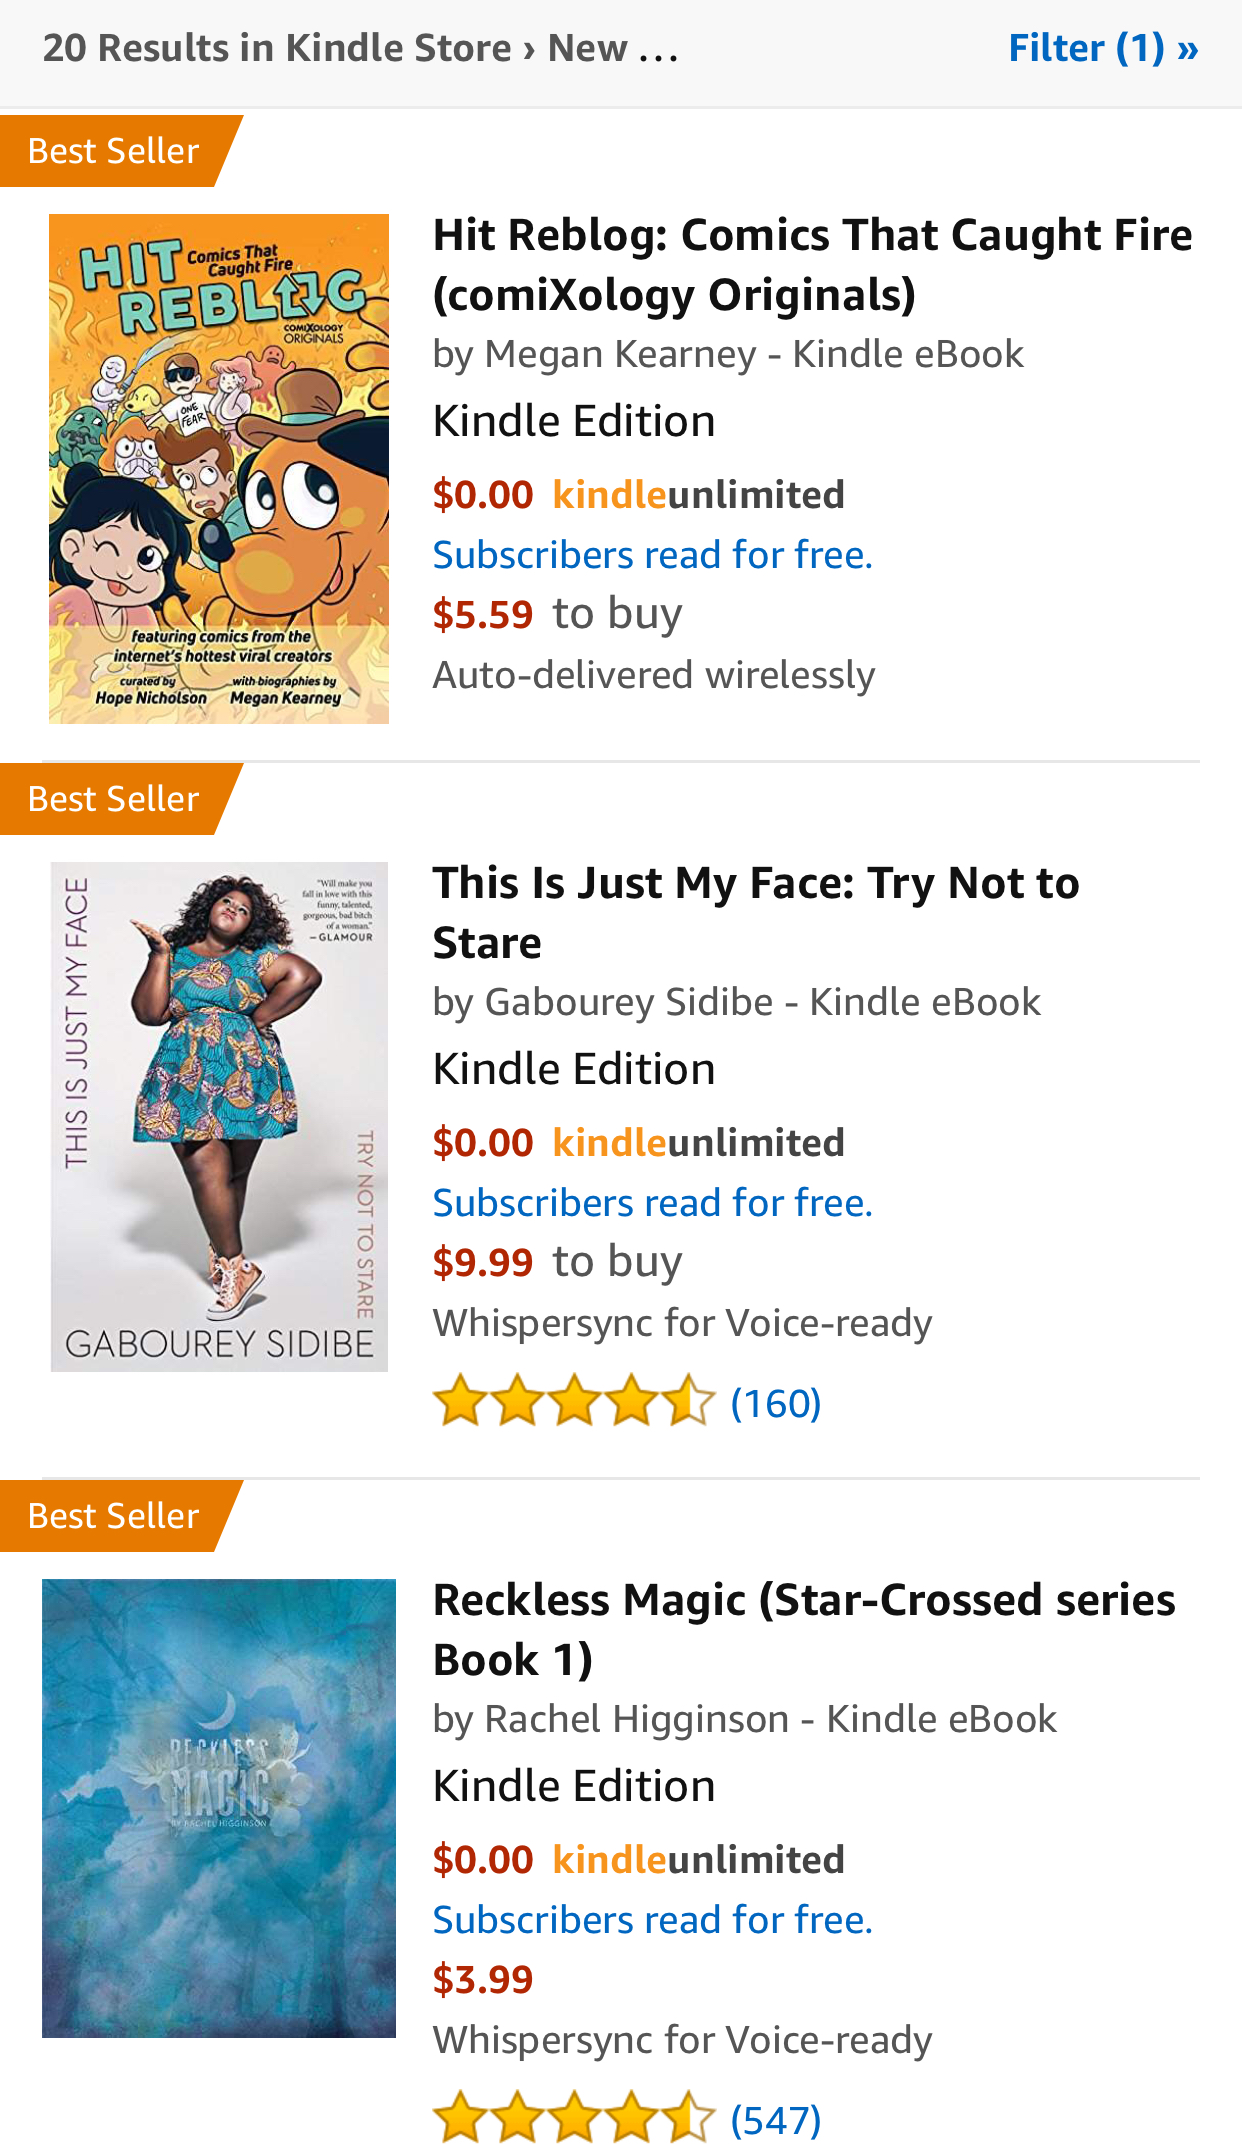Tap the $9.99 to buy price
The image size is (1242, 2146).
tap(483, 1263)
